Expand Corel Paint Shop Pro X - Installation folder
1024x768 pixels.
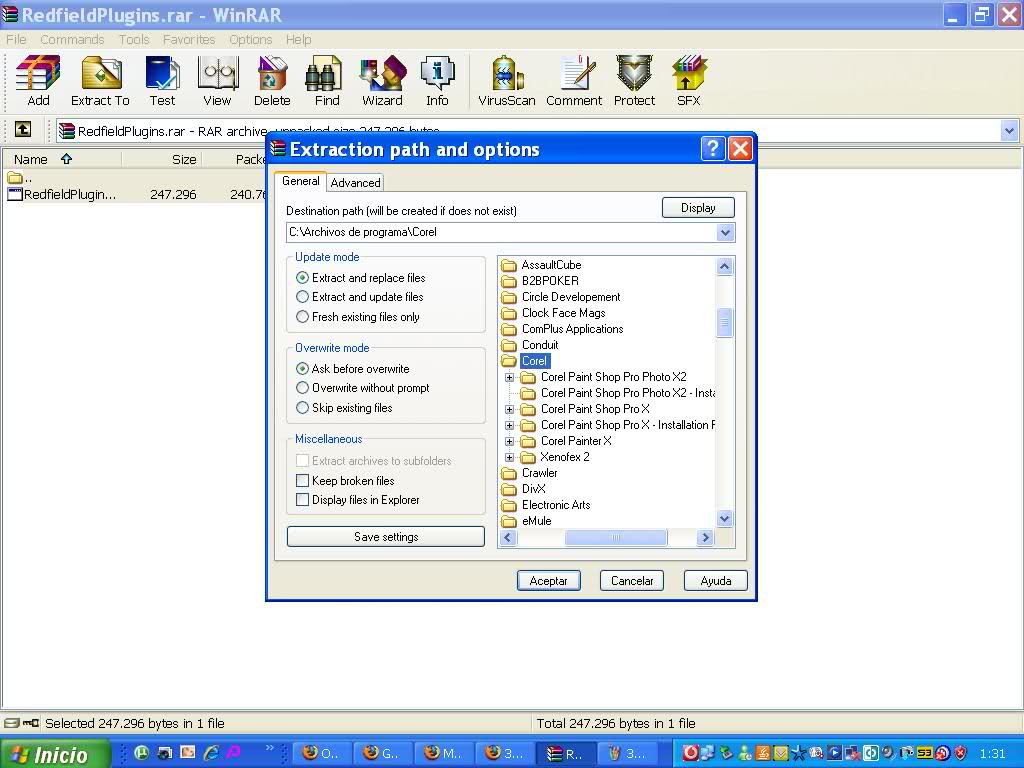509,425
